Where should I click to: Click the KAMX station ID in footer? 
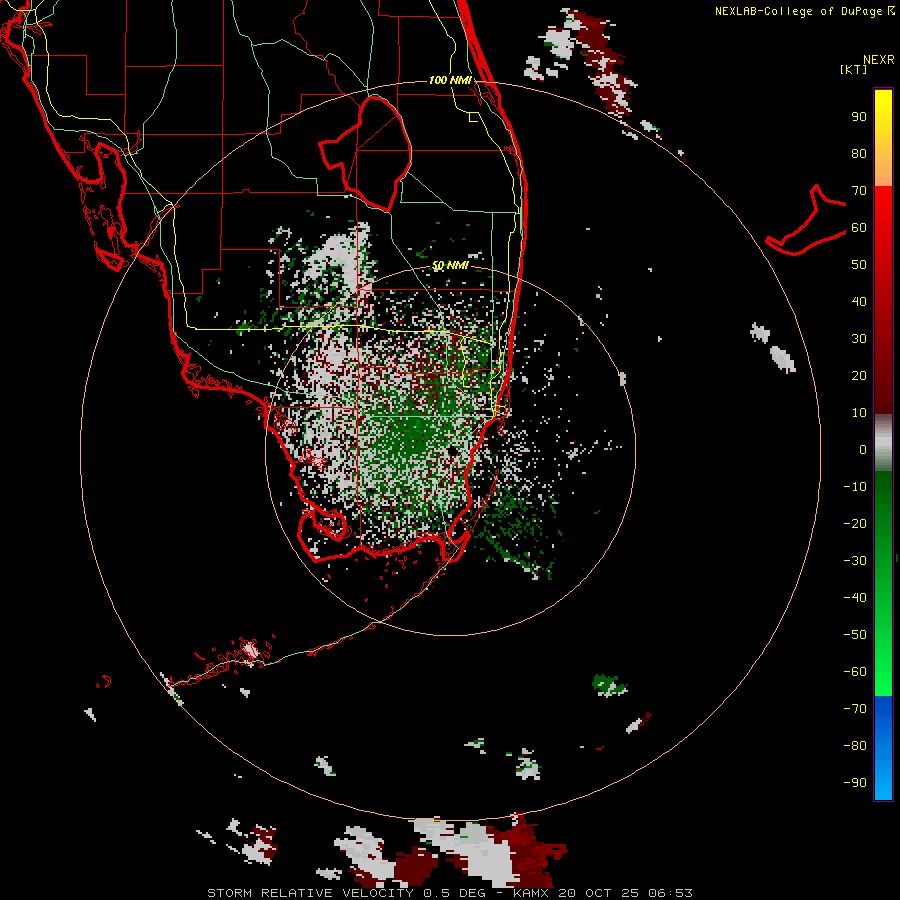[x=531, y=893]
